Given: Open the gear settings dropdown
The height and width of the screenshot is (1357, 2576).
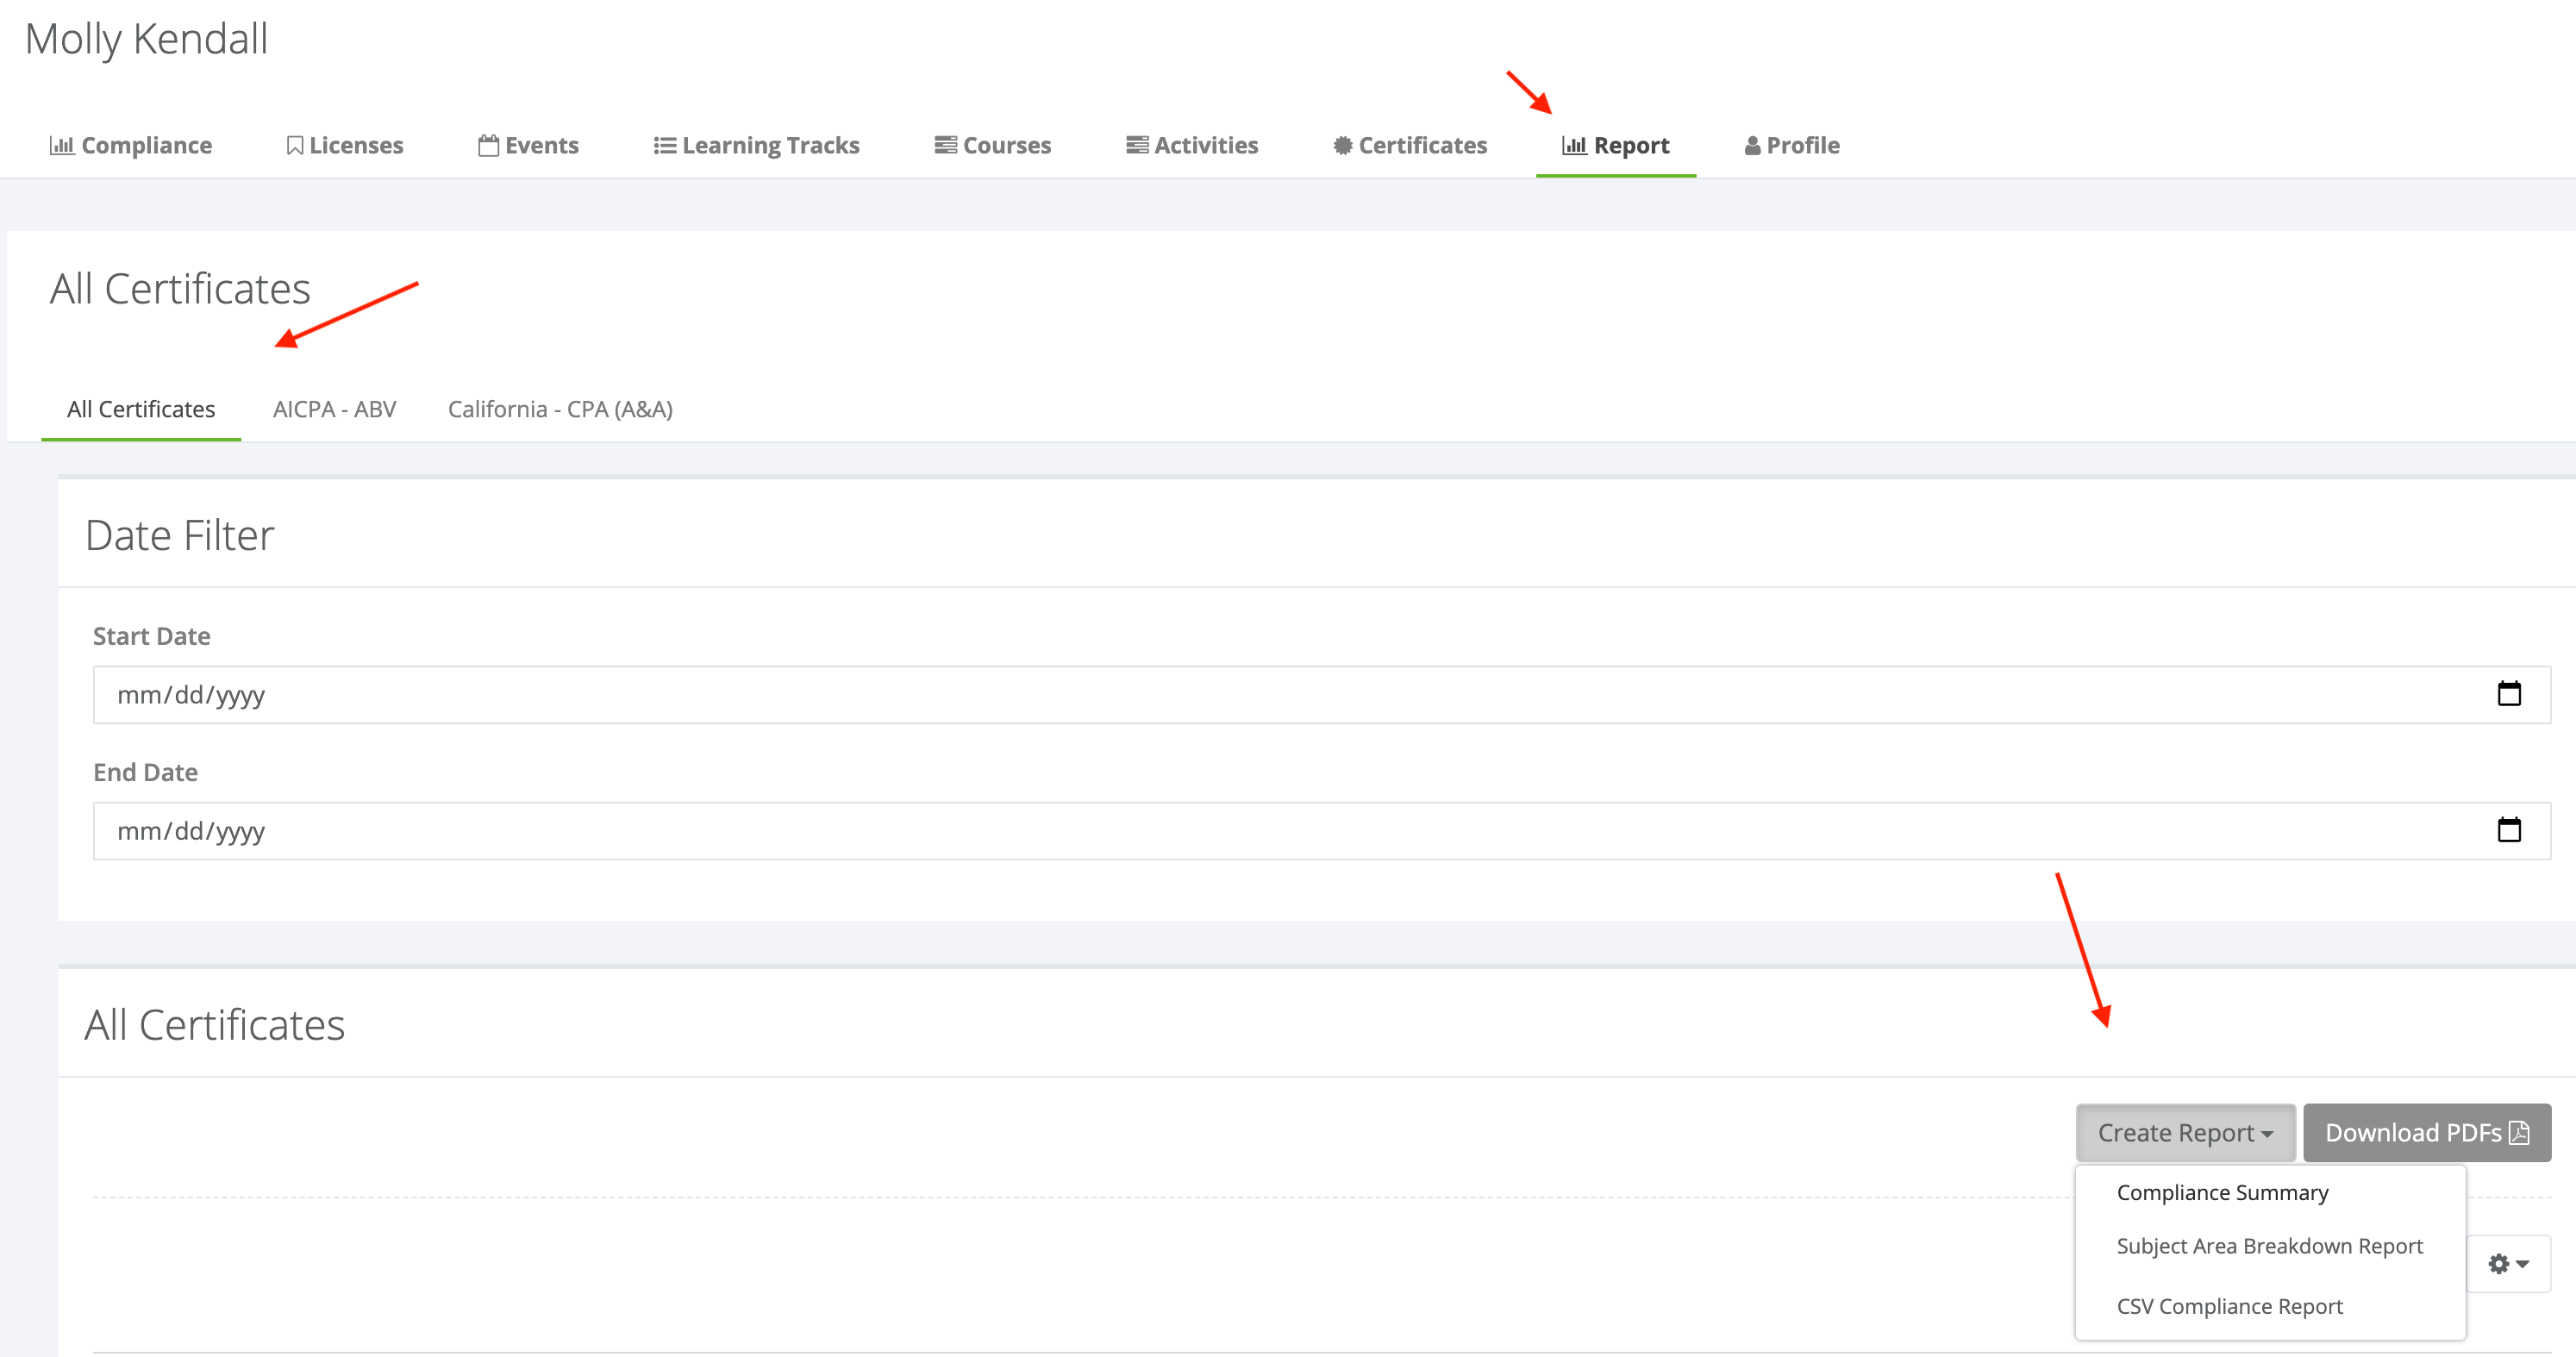Looking at the screenshot, I should click(x=2509, y=1264).
